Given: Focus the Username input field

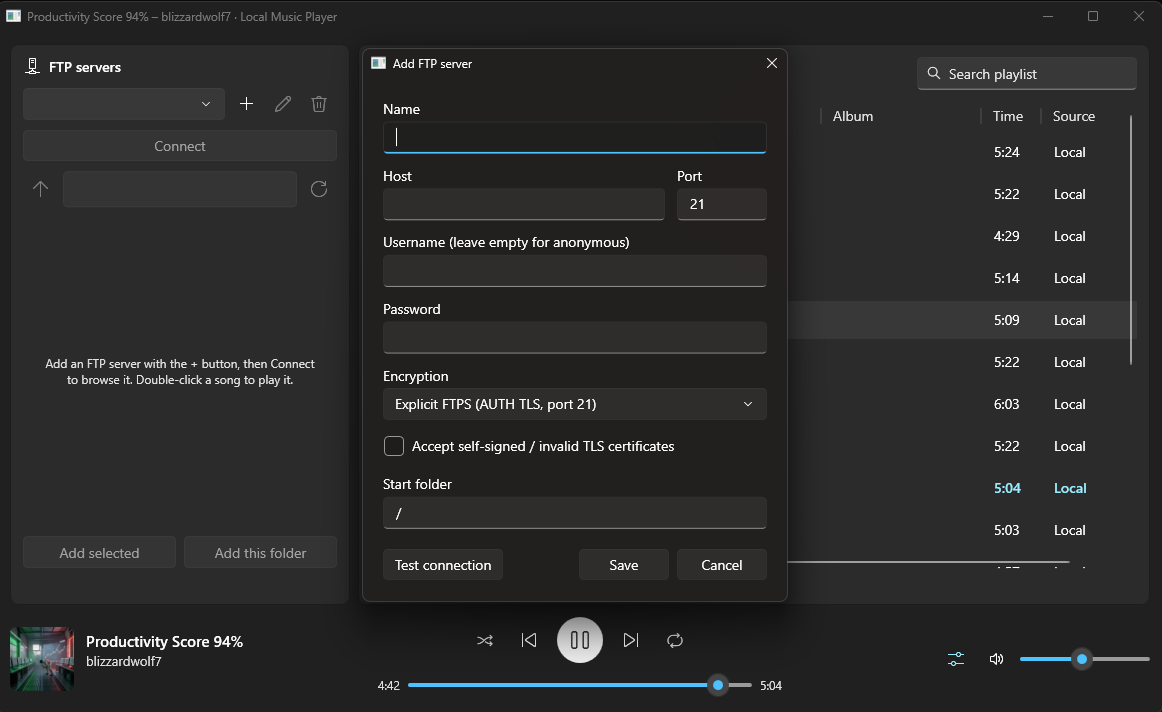Looking at the screenshot, I should 574,270.
